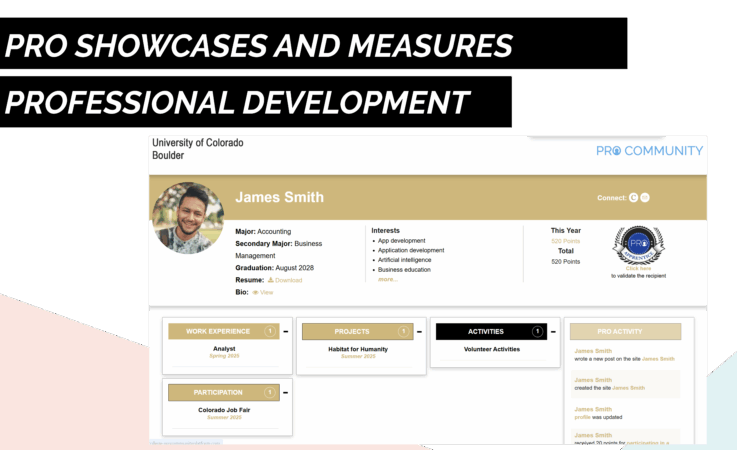Viewport: 737px width, 450px height.
Task: Show more interests
Action: pos(387,279)
